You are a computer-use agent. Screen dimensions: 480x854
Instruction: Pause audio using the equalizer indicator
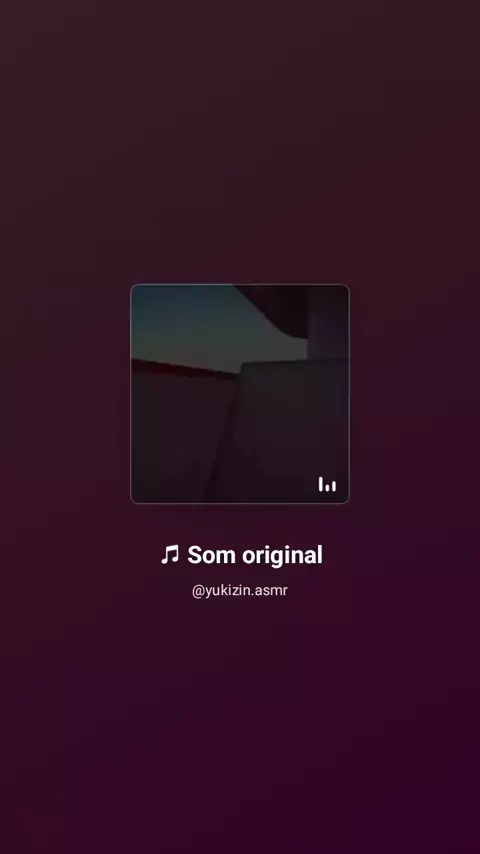[327, 484]
